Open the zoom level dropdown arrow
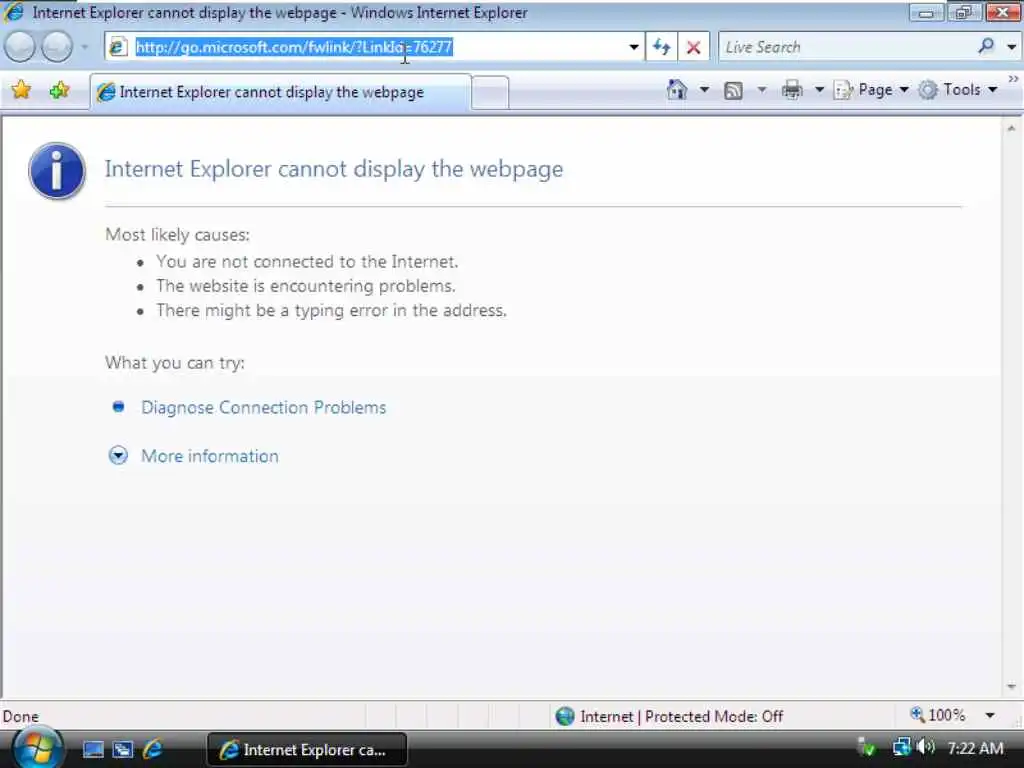This screenshot has height=768, width=1024. point(990,716)
